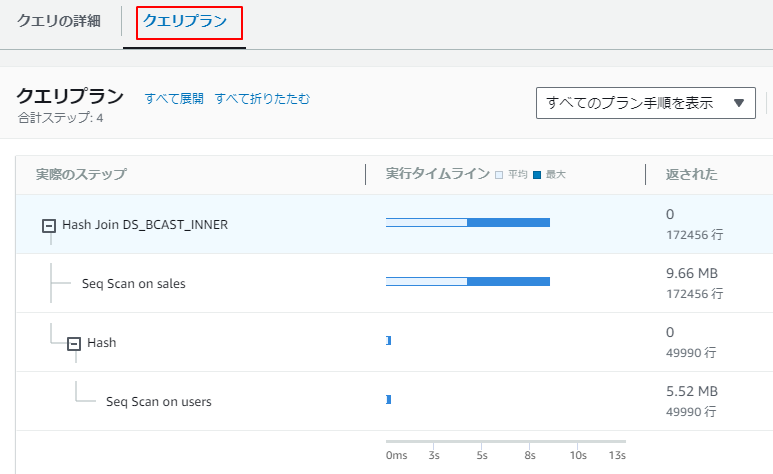773x474 pixels.
Task: Select the クエリプラン tab
Action: point(189,21)
